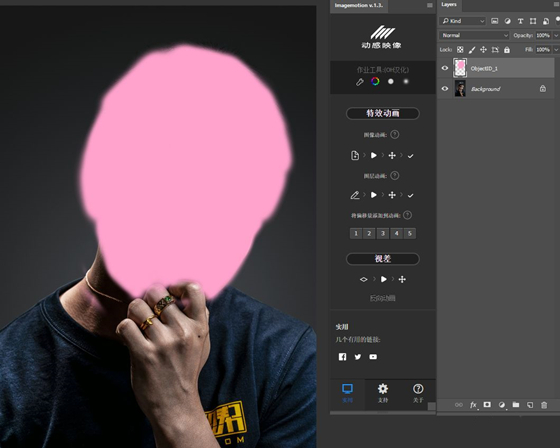This screenshot has height=448, width=560.
Task: Open the Facebook link
Action: 342,357
